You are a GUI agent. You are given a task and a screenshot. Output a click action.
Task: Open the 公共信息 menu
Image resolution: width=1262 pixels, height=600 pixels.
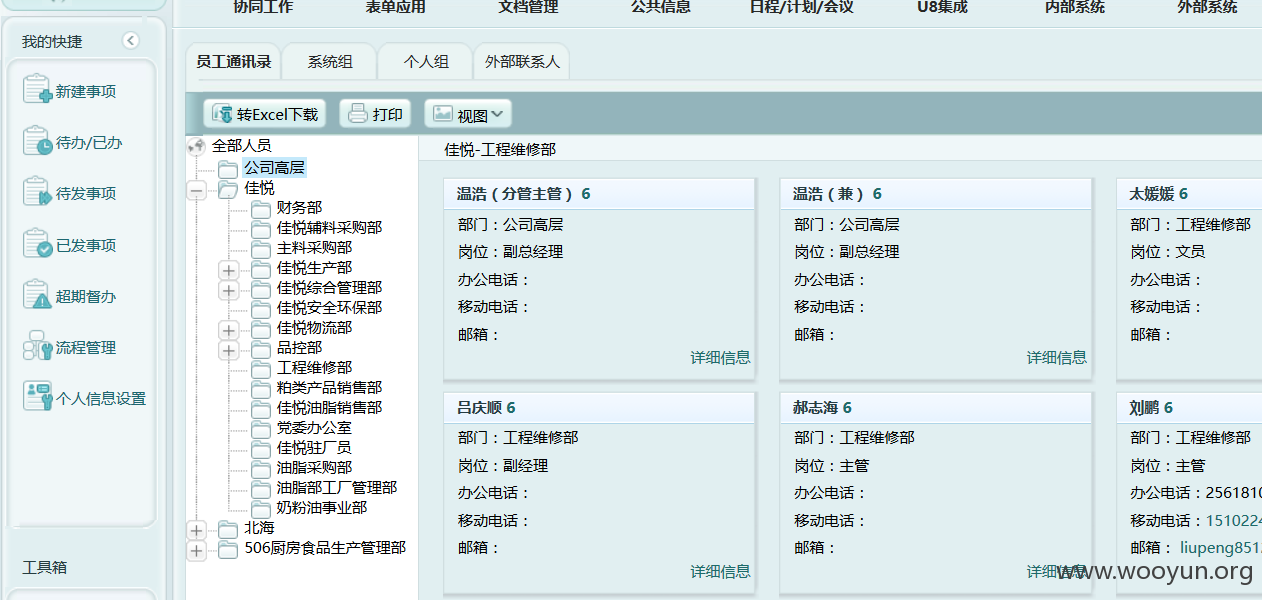coord(661,7)
